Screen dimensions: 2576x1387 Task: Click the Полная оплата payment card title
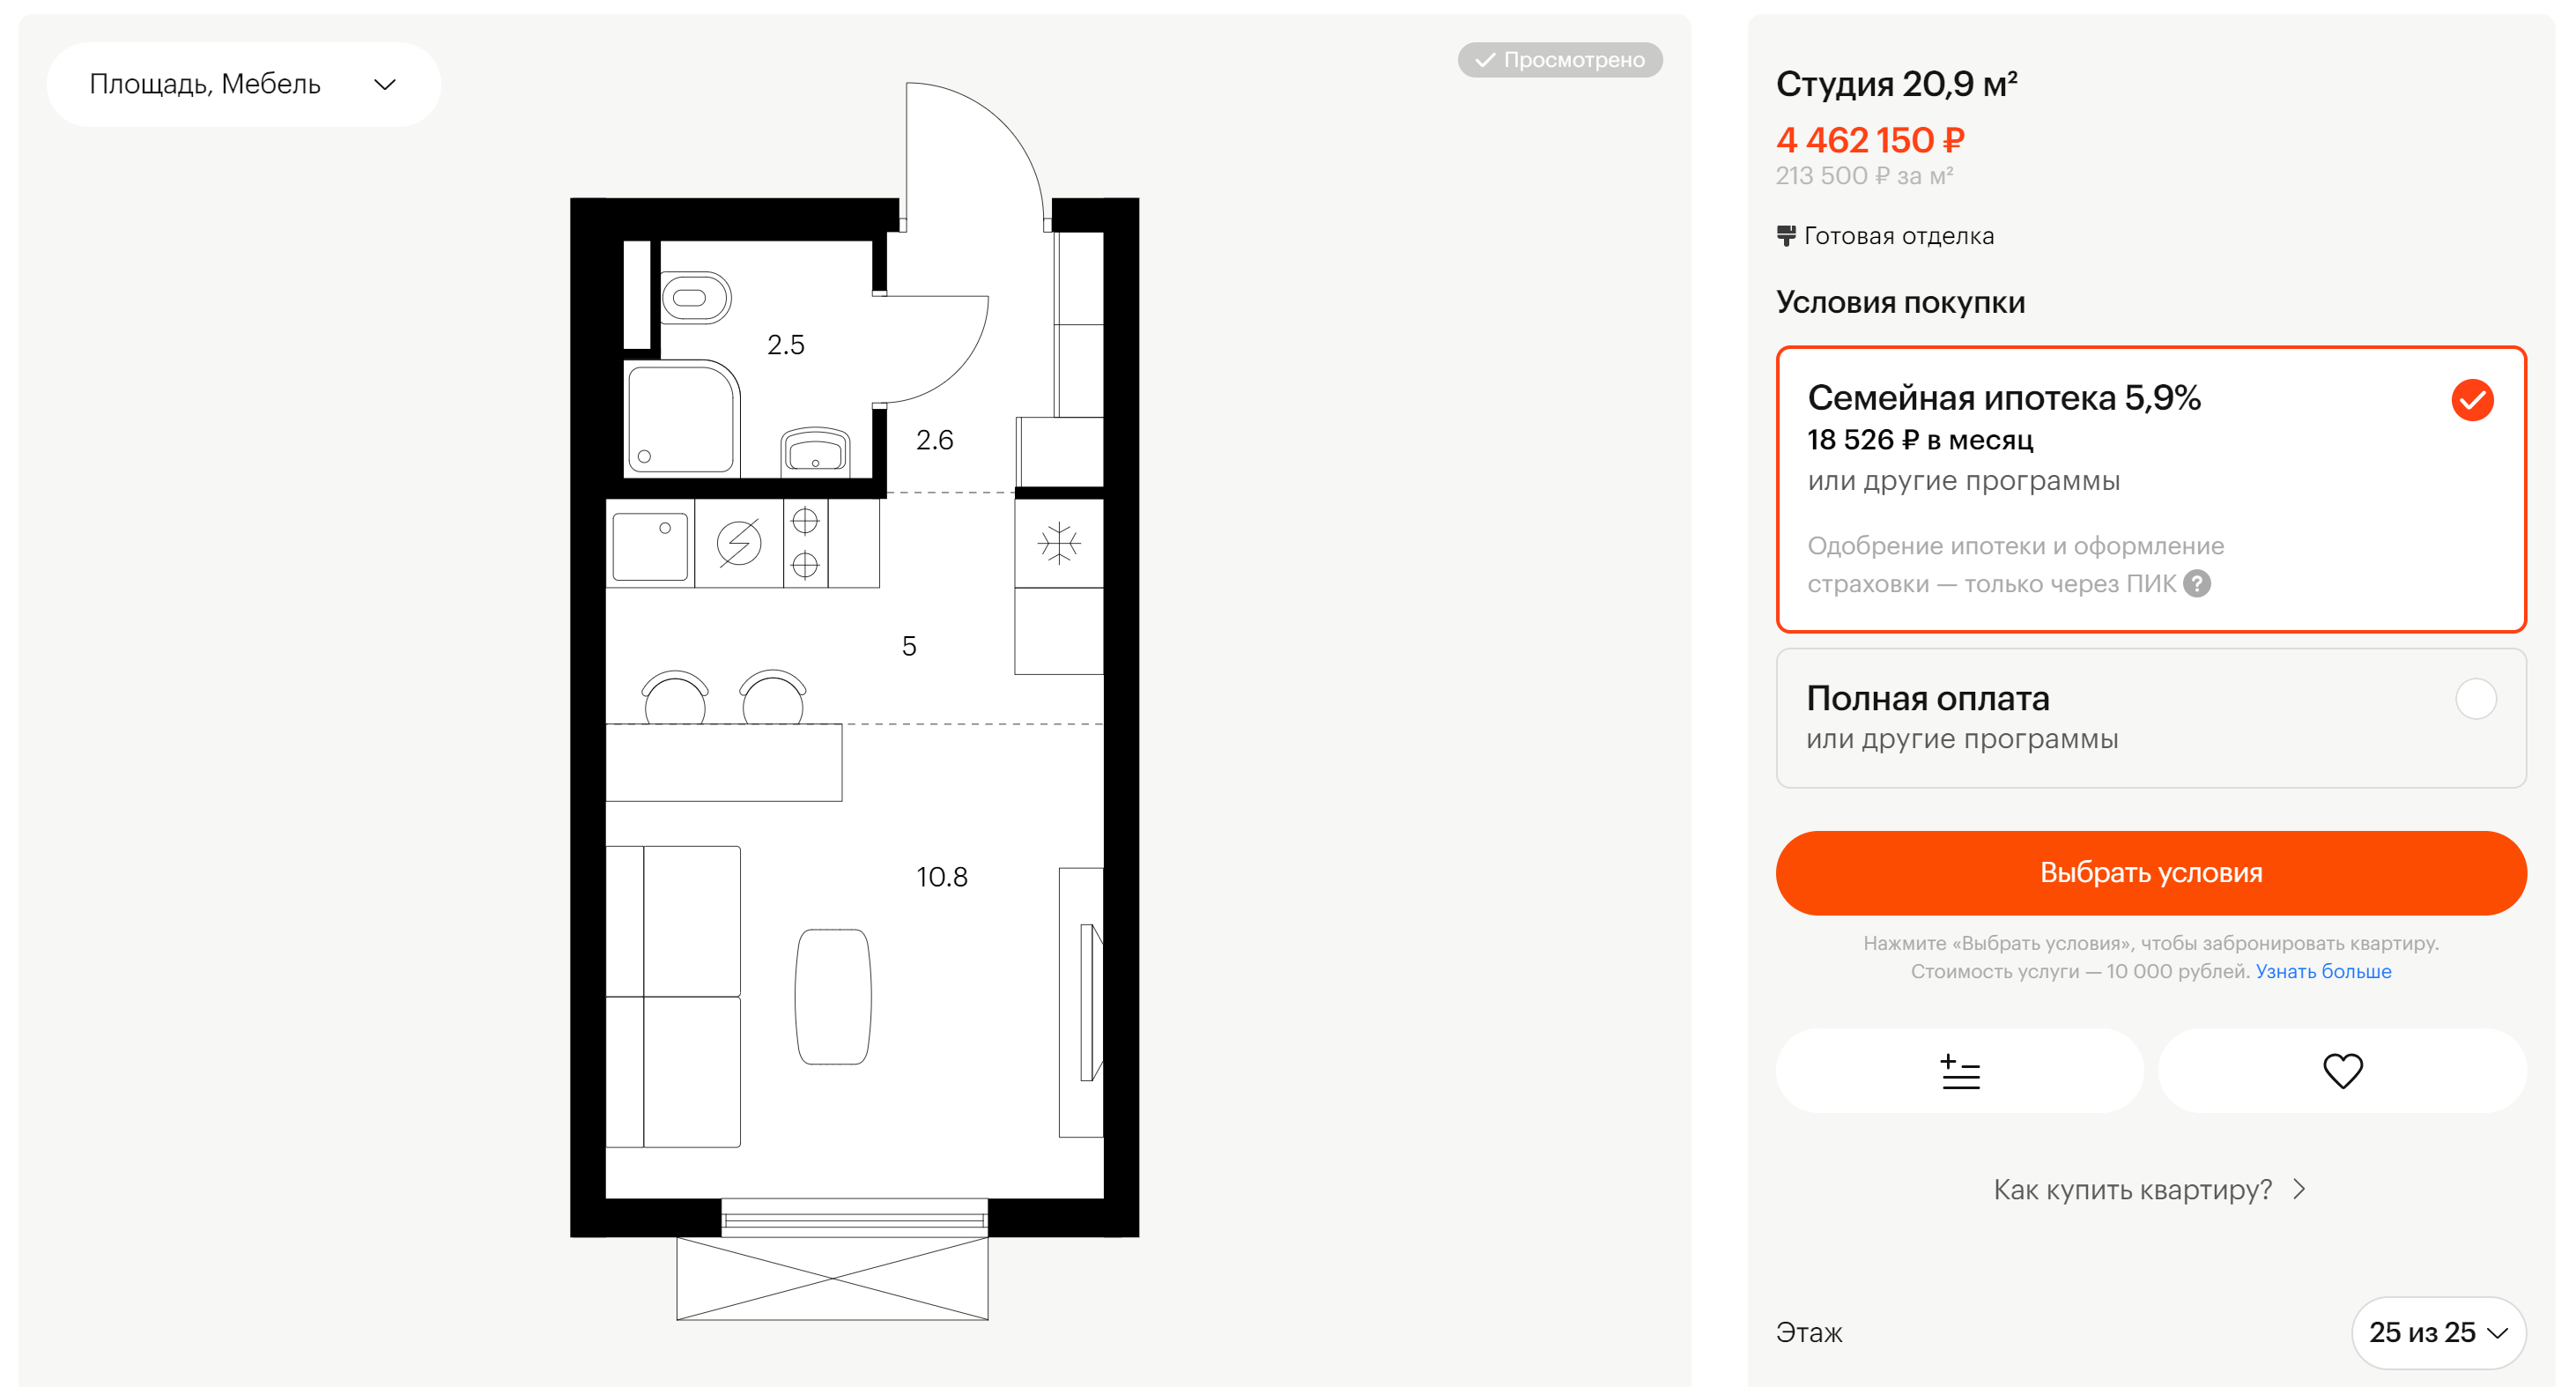[x=1927, y=698]
